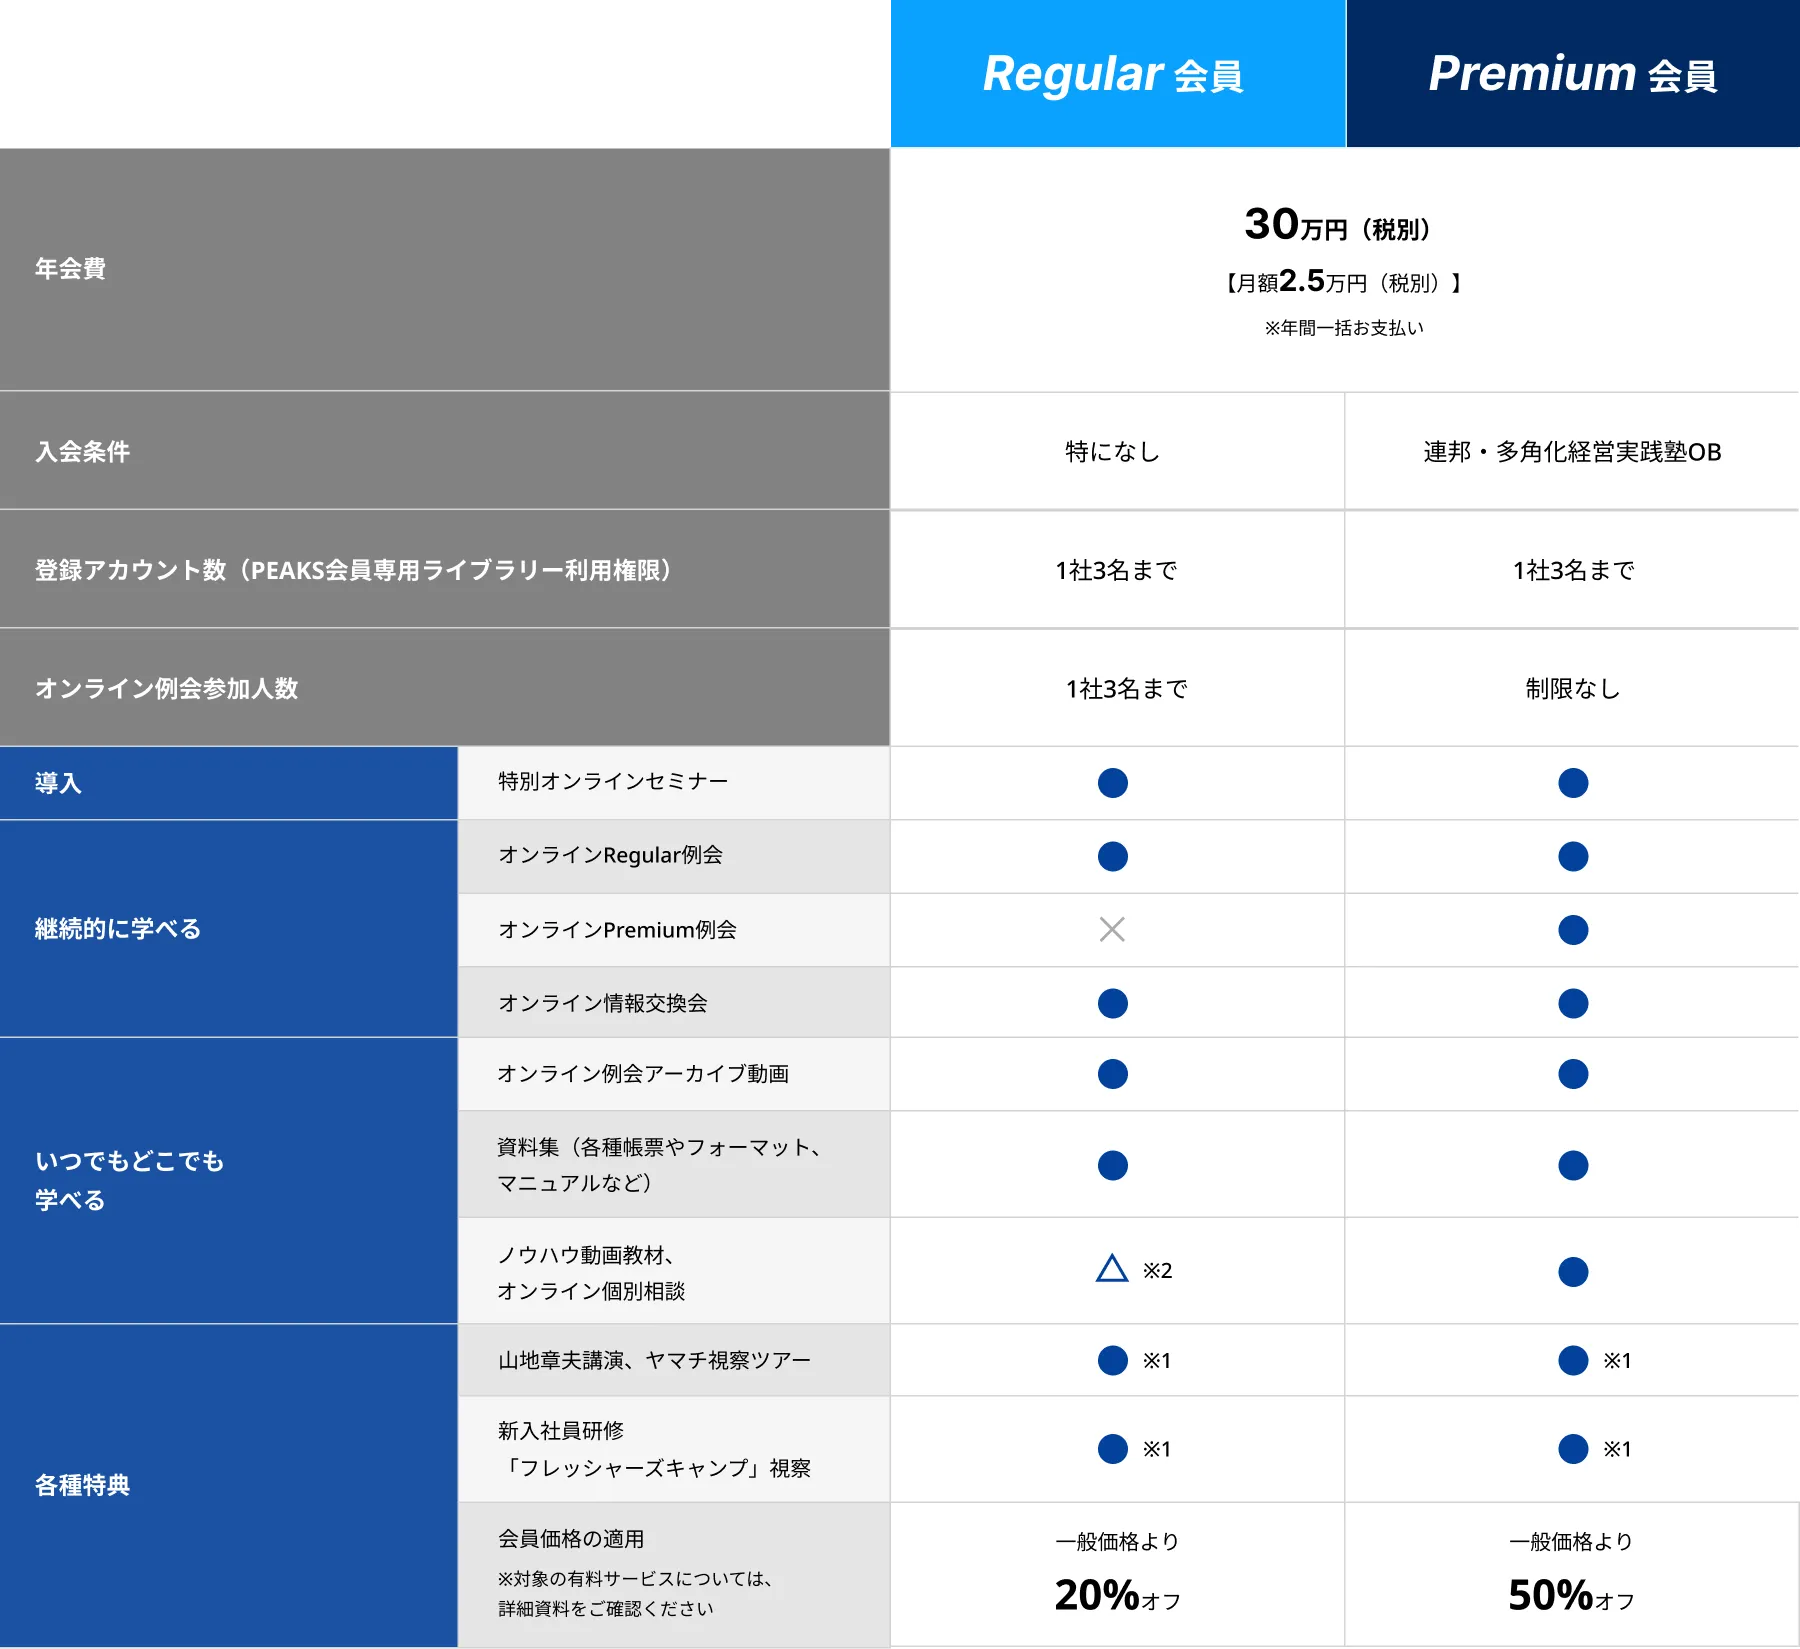This screenshot has height=1649, width=1800.
Task: Click the オンラインRegular例会 feature label
Action: [610, 855]
